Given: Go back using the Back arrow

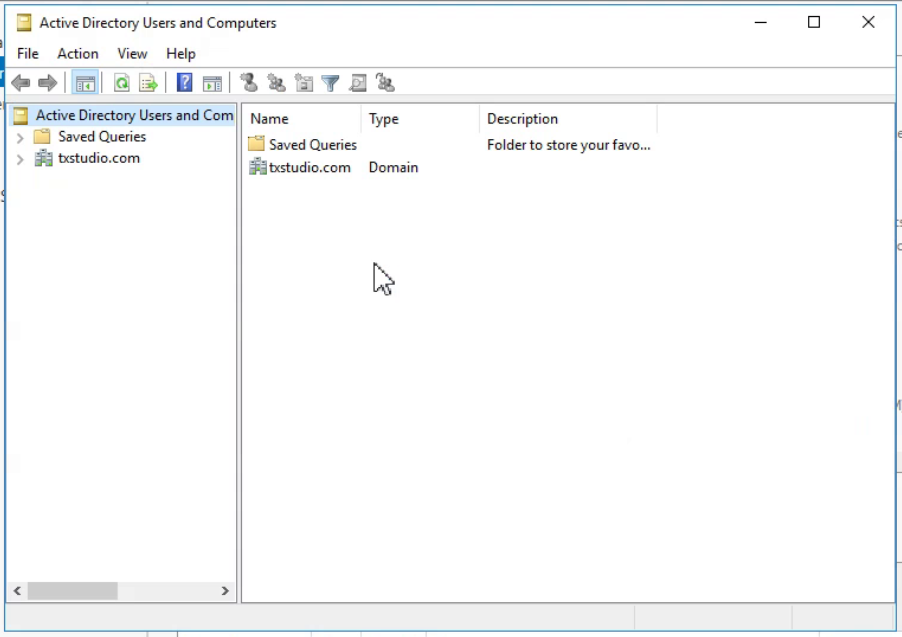Looking at the screenshot, I should pyautogui.click(x=21, y=83).
